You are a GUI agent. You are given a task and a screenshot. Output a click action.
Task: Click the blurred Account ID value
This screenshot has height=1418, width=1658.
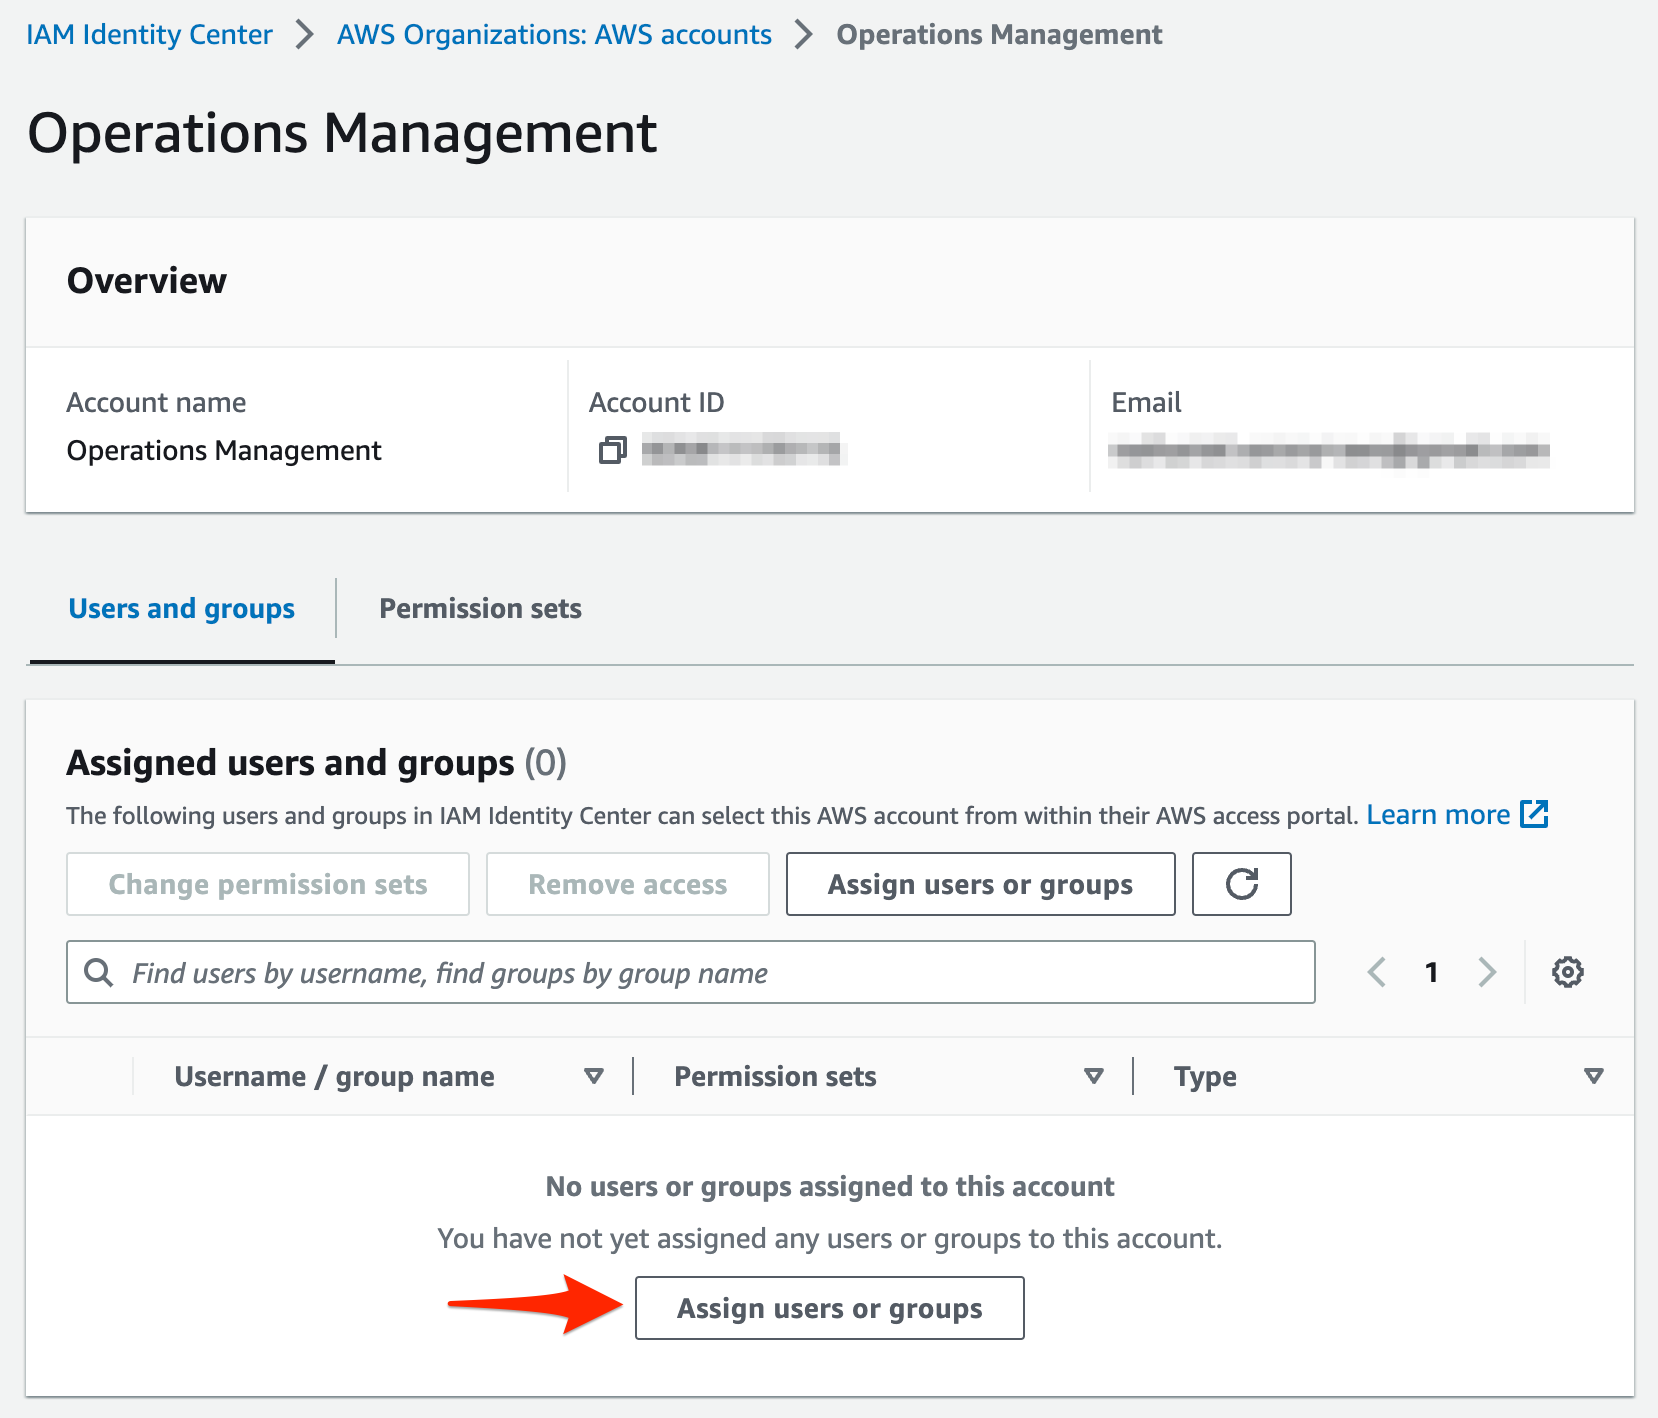click(x=744, y=451)
